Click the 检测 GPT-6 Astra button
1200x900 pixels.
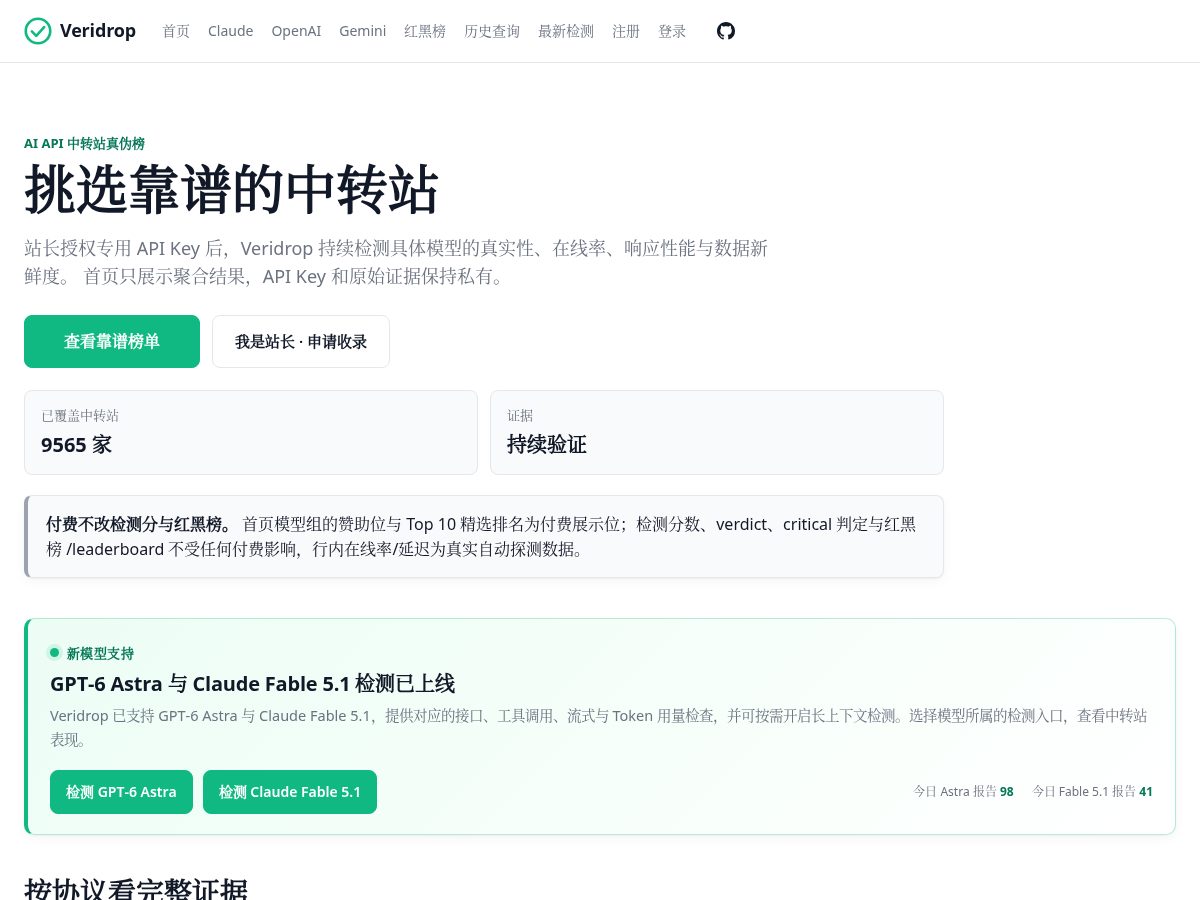click(121, 792)
